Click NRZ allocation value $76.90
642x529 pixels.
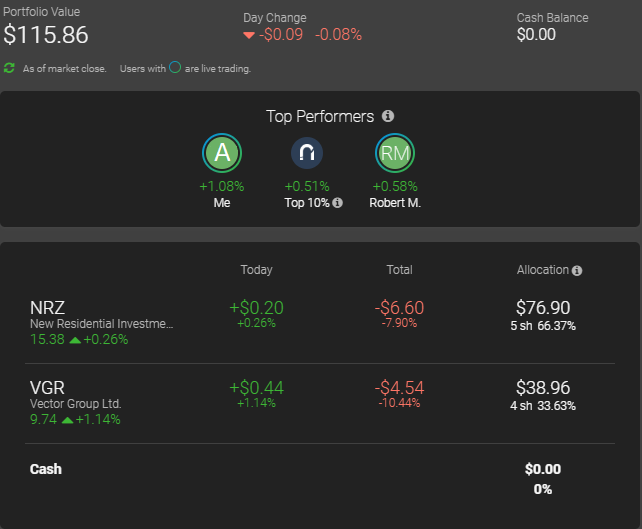(x=543, y=307)
